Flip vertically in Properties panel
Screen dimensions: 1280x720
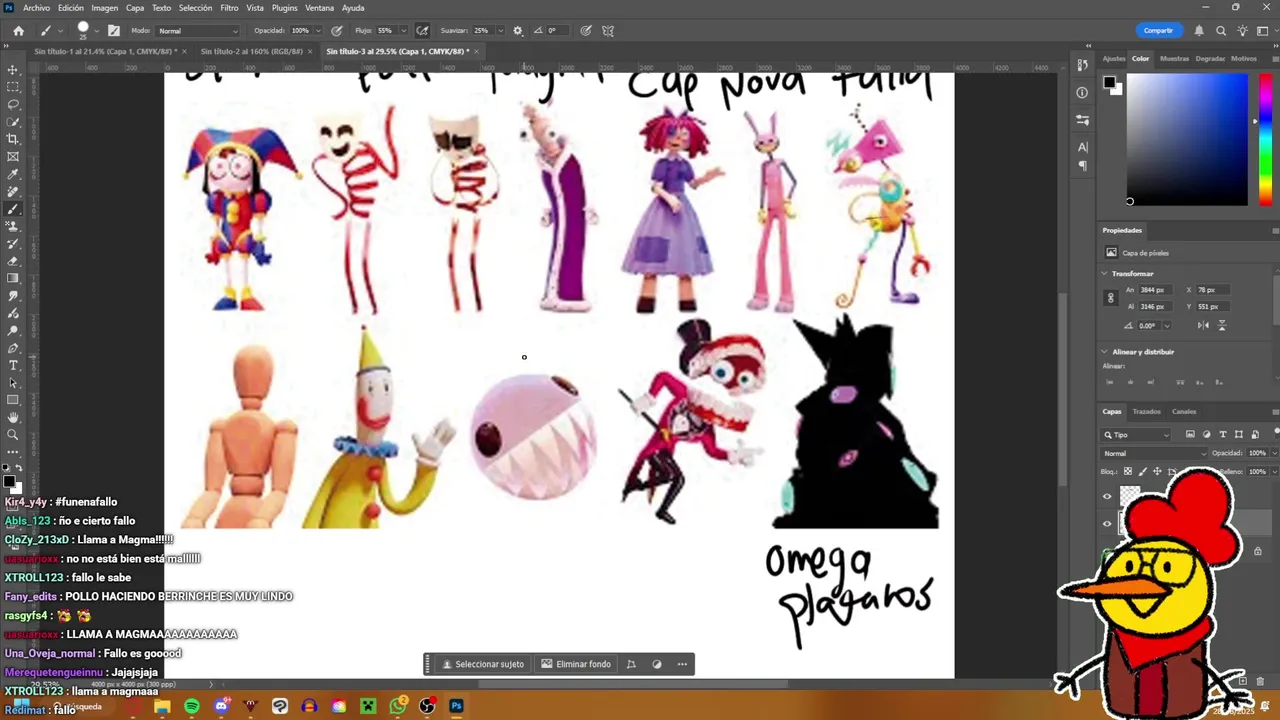pos(1222,325)
